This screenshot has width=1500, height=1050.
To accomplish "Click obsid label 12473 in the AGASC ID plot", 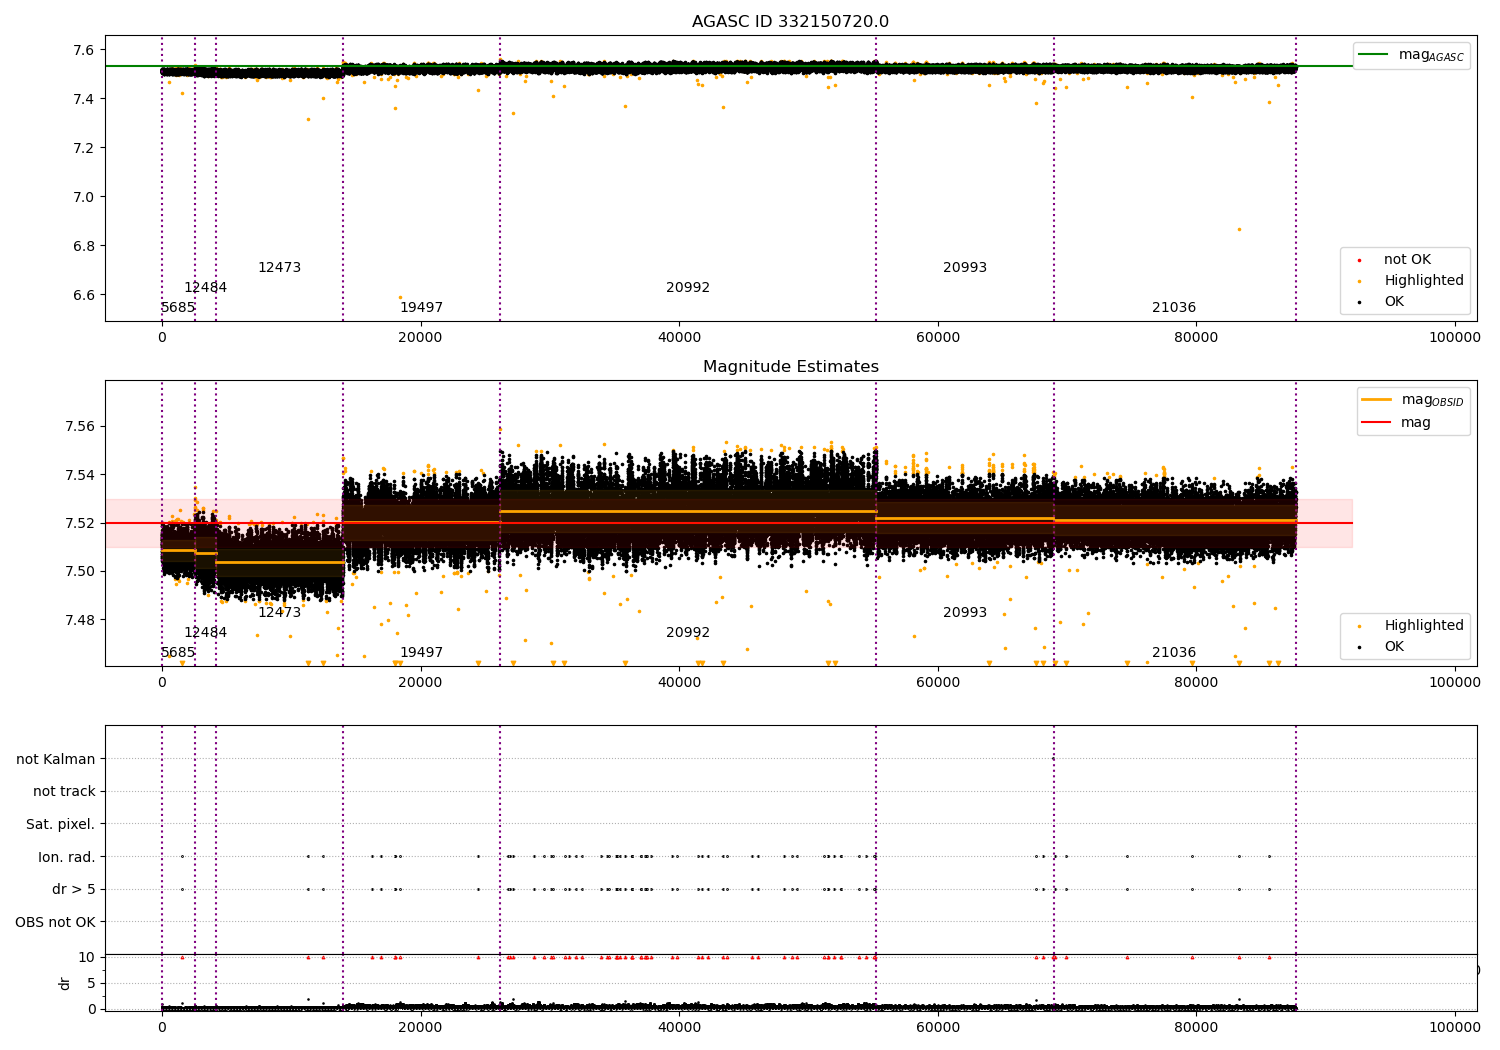I will [x=279, y=268].
